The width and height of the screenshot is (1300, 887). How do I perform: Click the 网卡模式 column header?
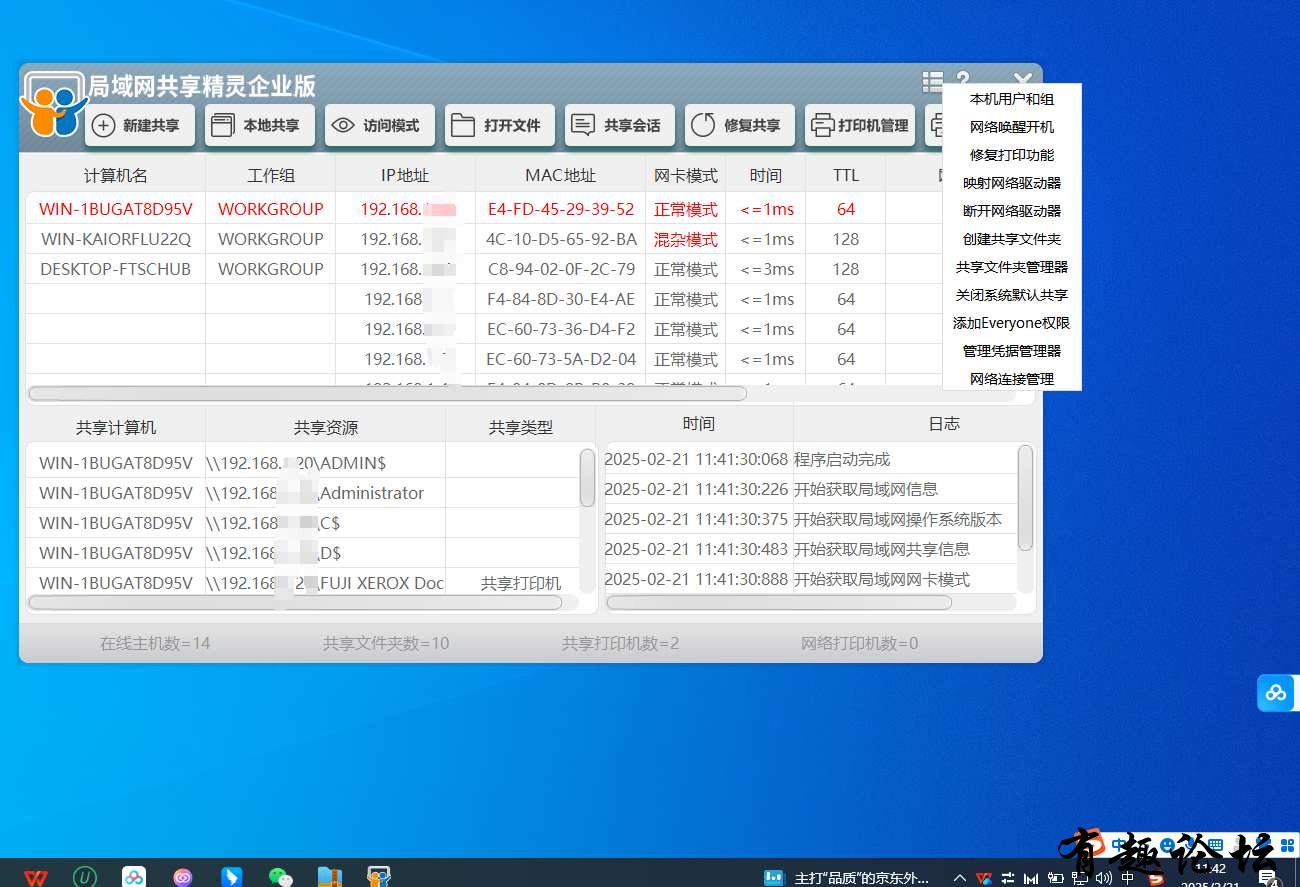click(x=686, y=175)
